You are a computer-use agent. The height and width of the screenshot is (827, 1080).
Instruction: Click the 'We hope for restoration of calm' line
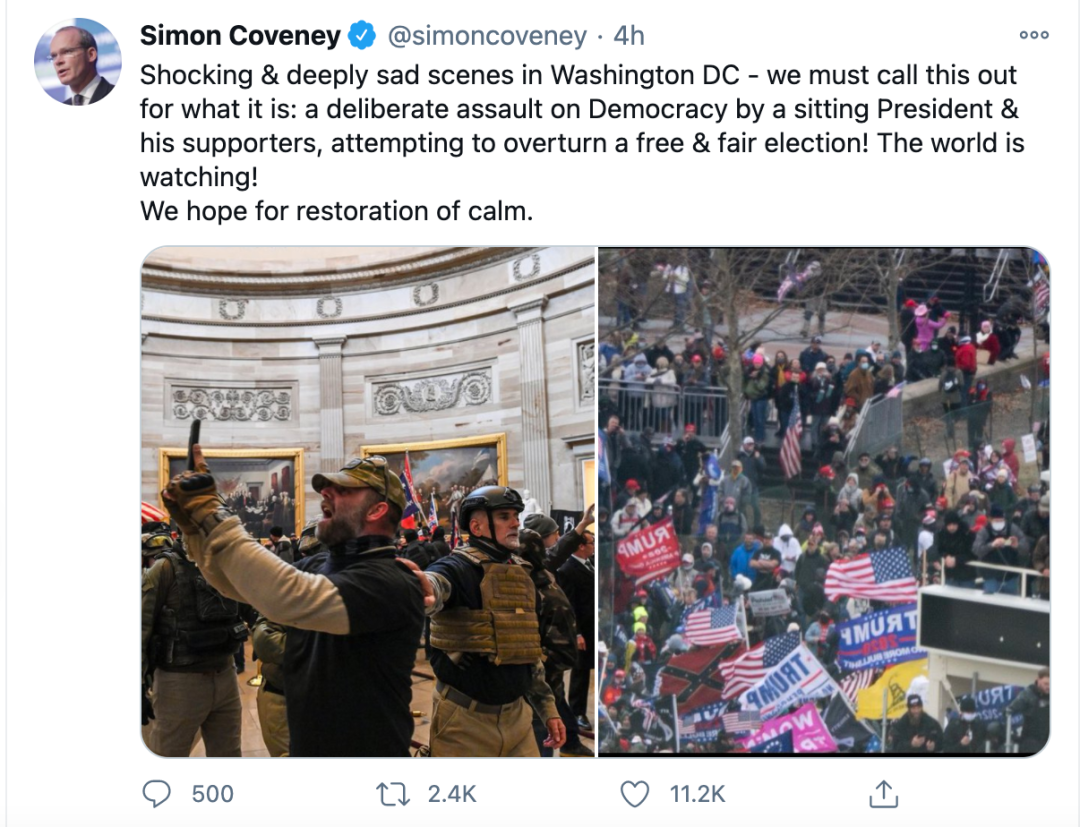(337, 211)
